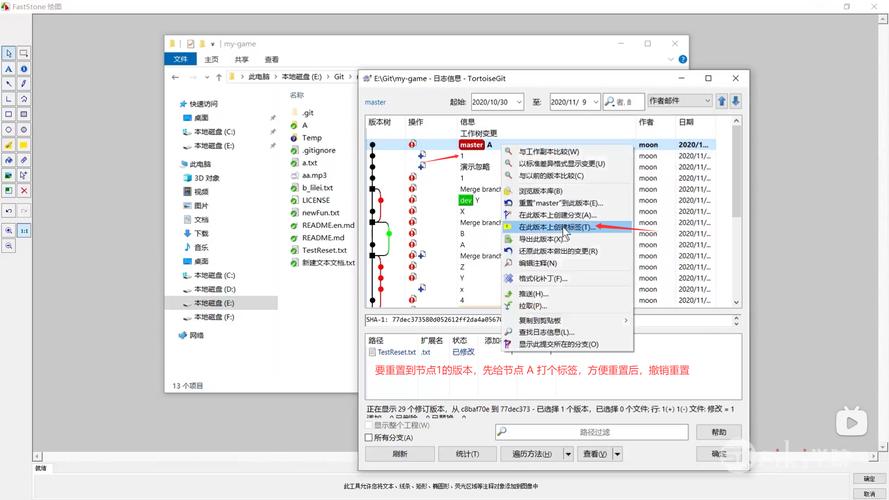Select the insert image tool

point(9,176)
